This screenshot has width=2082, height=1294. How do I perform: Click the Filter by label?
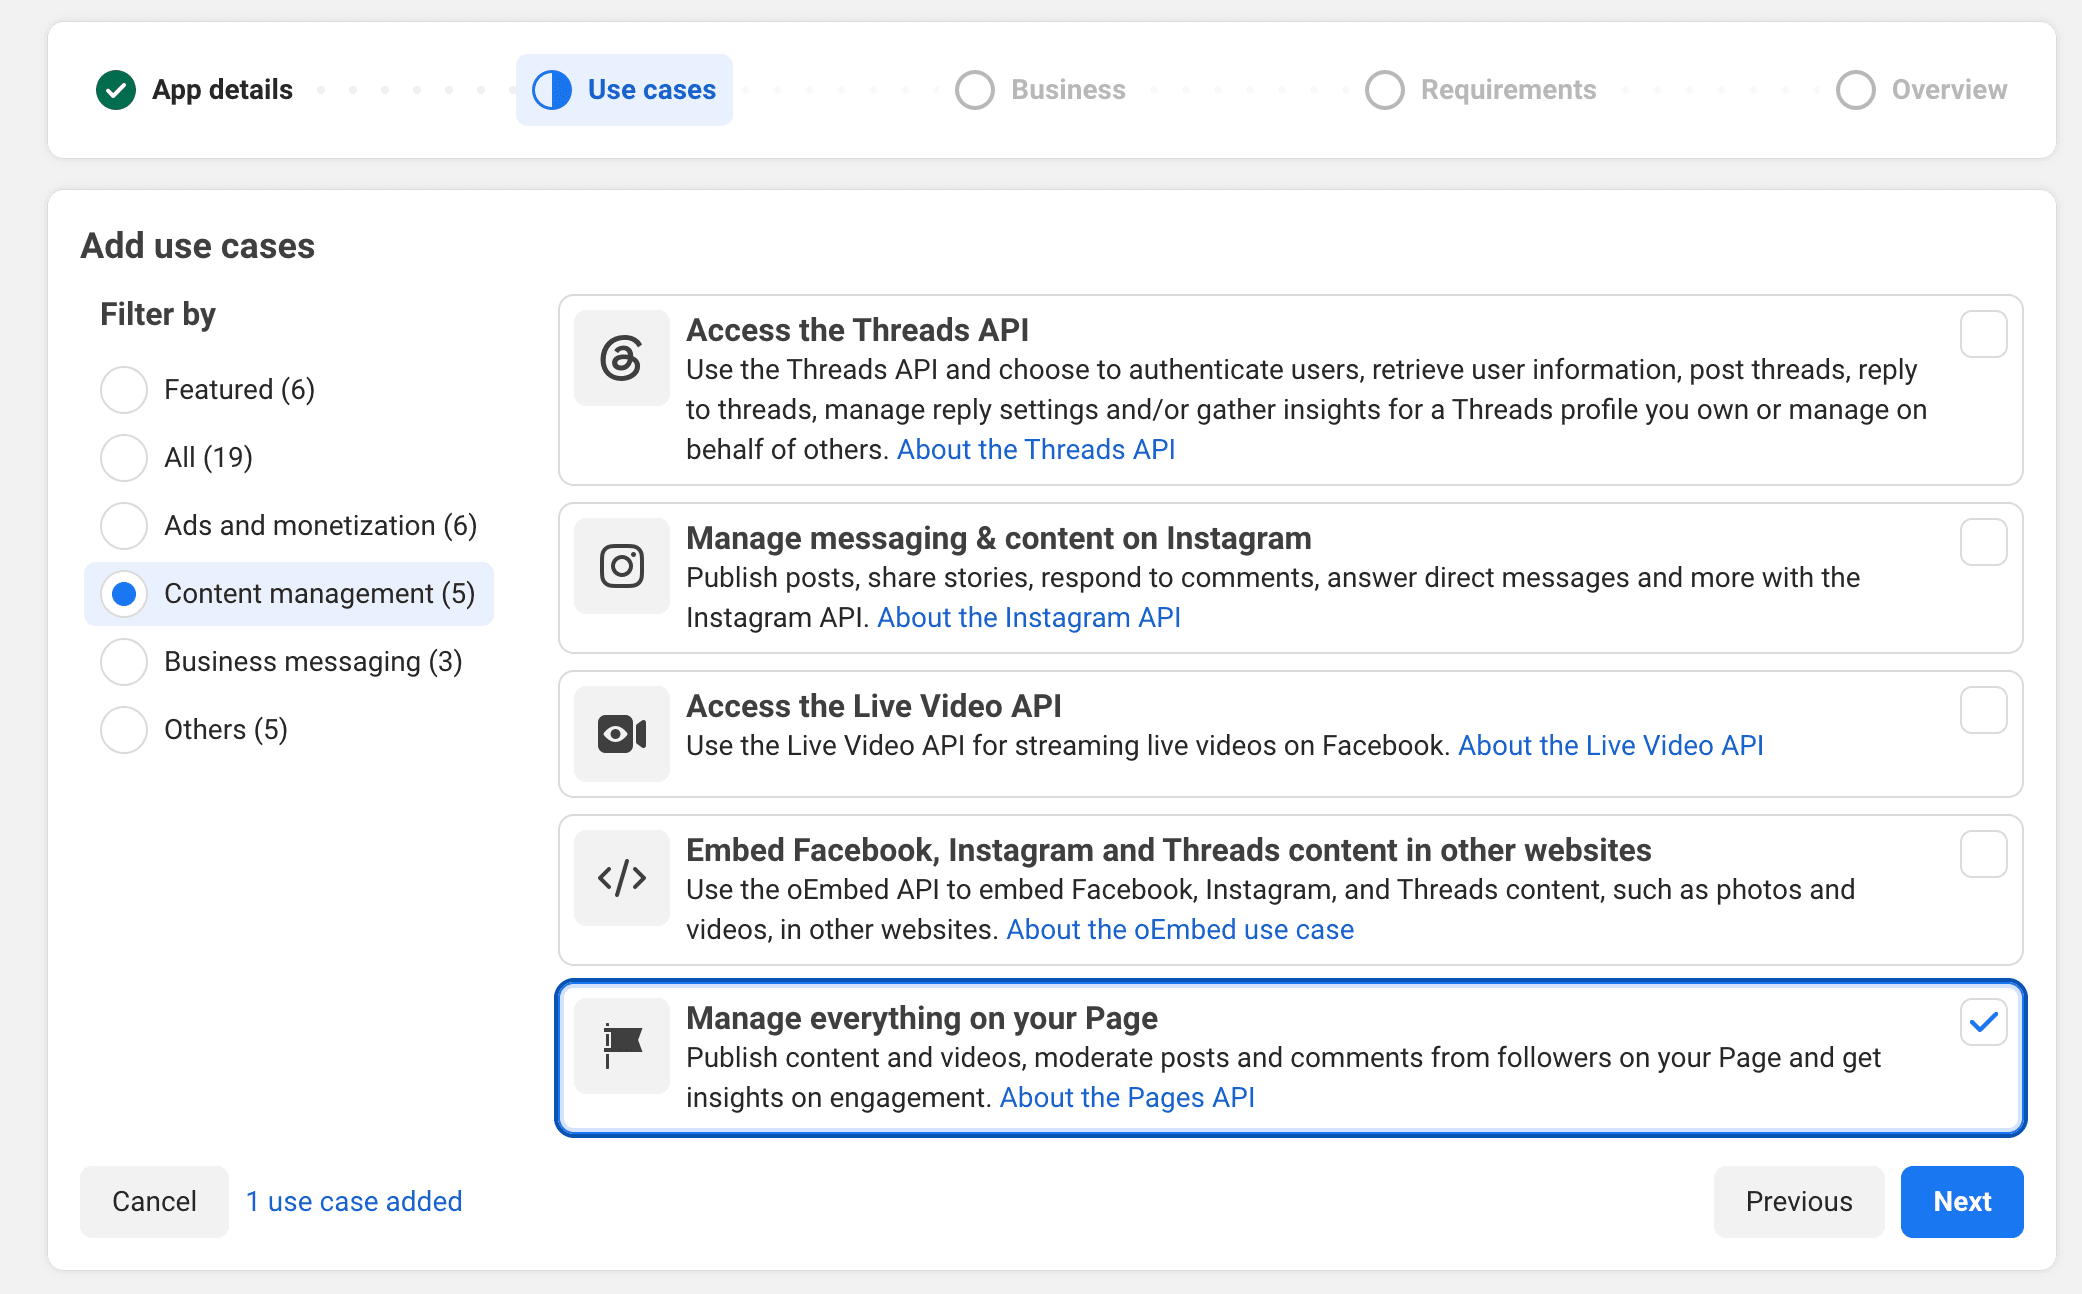click(158, 315)
